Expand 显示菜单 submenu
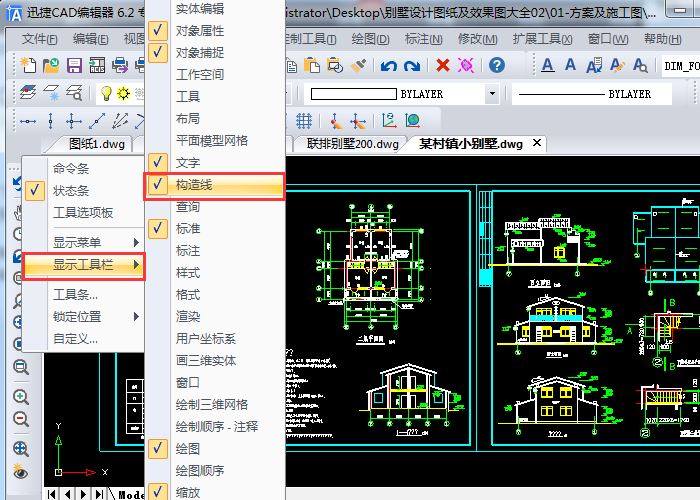 [x=83, y=242]
